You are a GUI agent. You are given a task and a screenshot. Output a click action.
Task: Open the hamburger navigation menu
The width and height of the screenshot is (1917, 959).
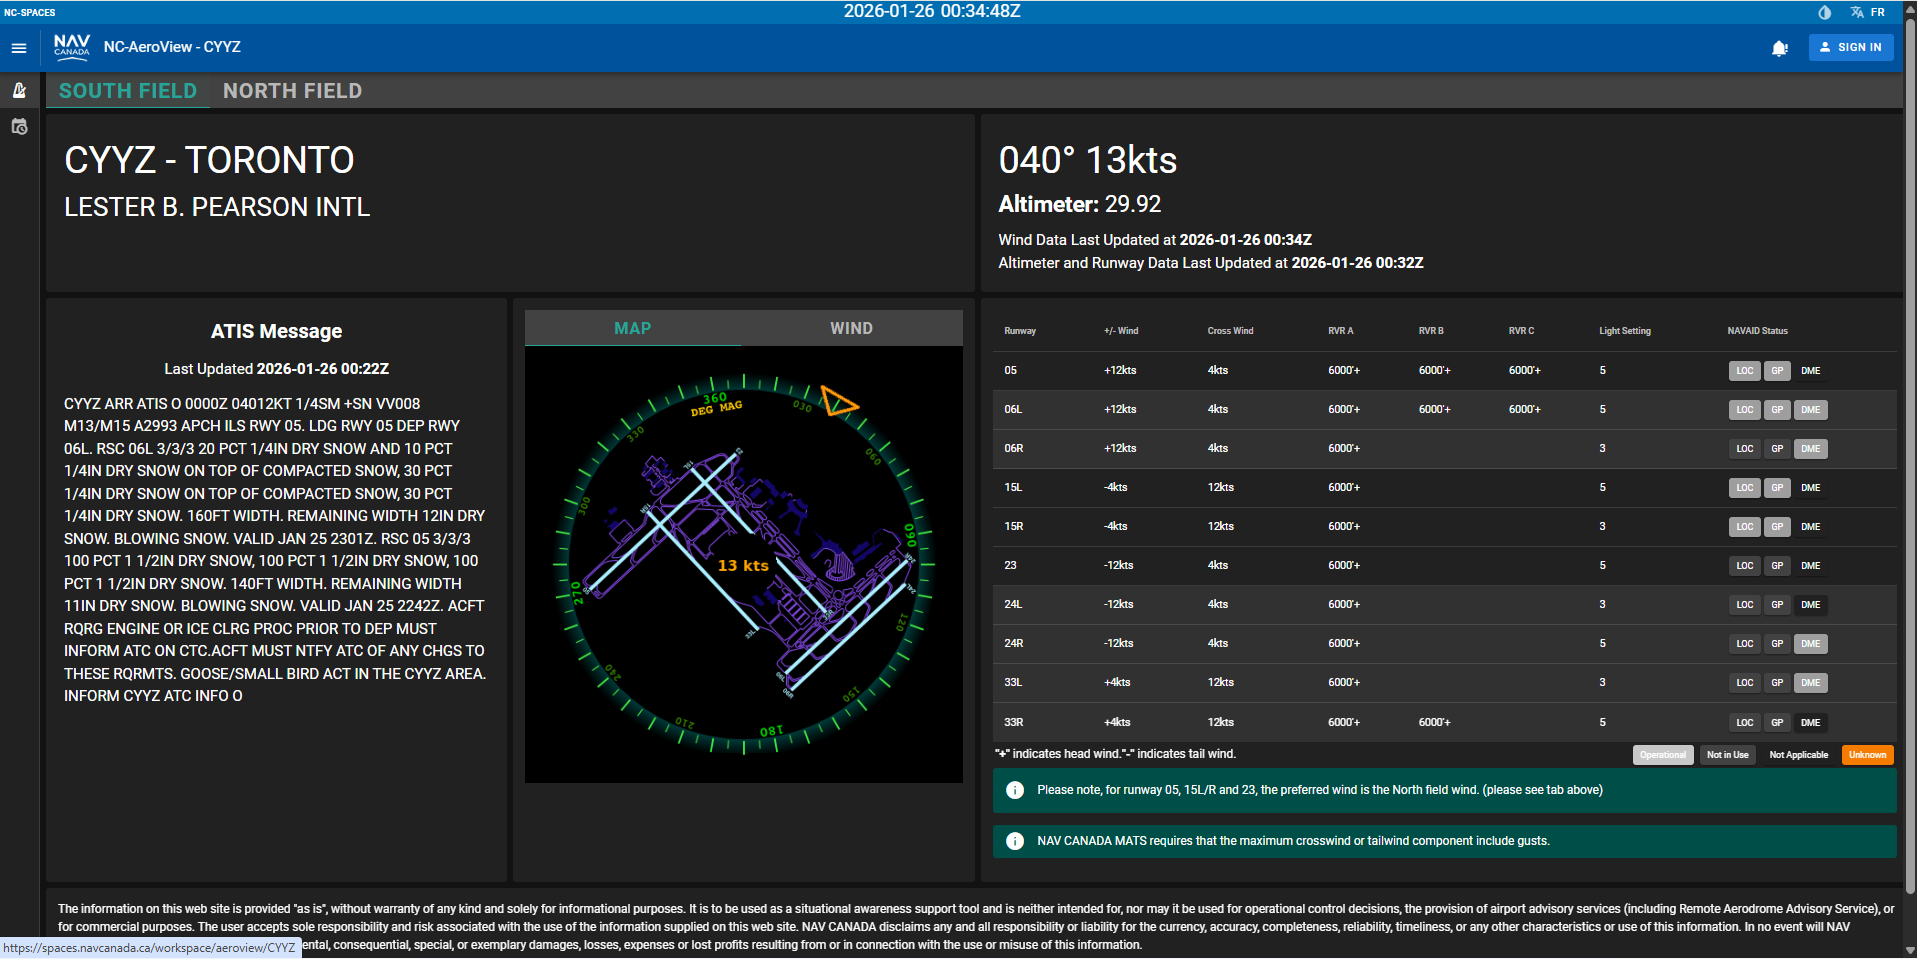(18, 47)
